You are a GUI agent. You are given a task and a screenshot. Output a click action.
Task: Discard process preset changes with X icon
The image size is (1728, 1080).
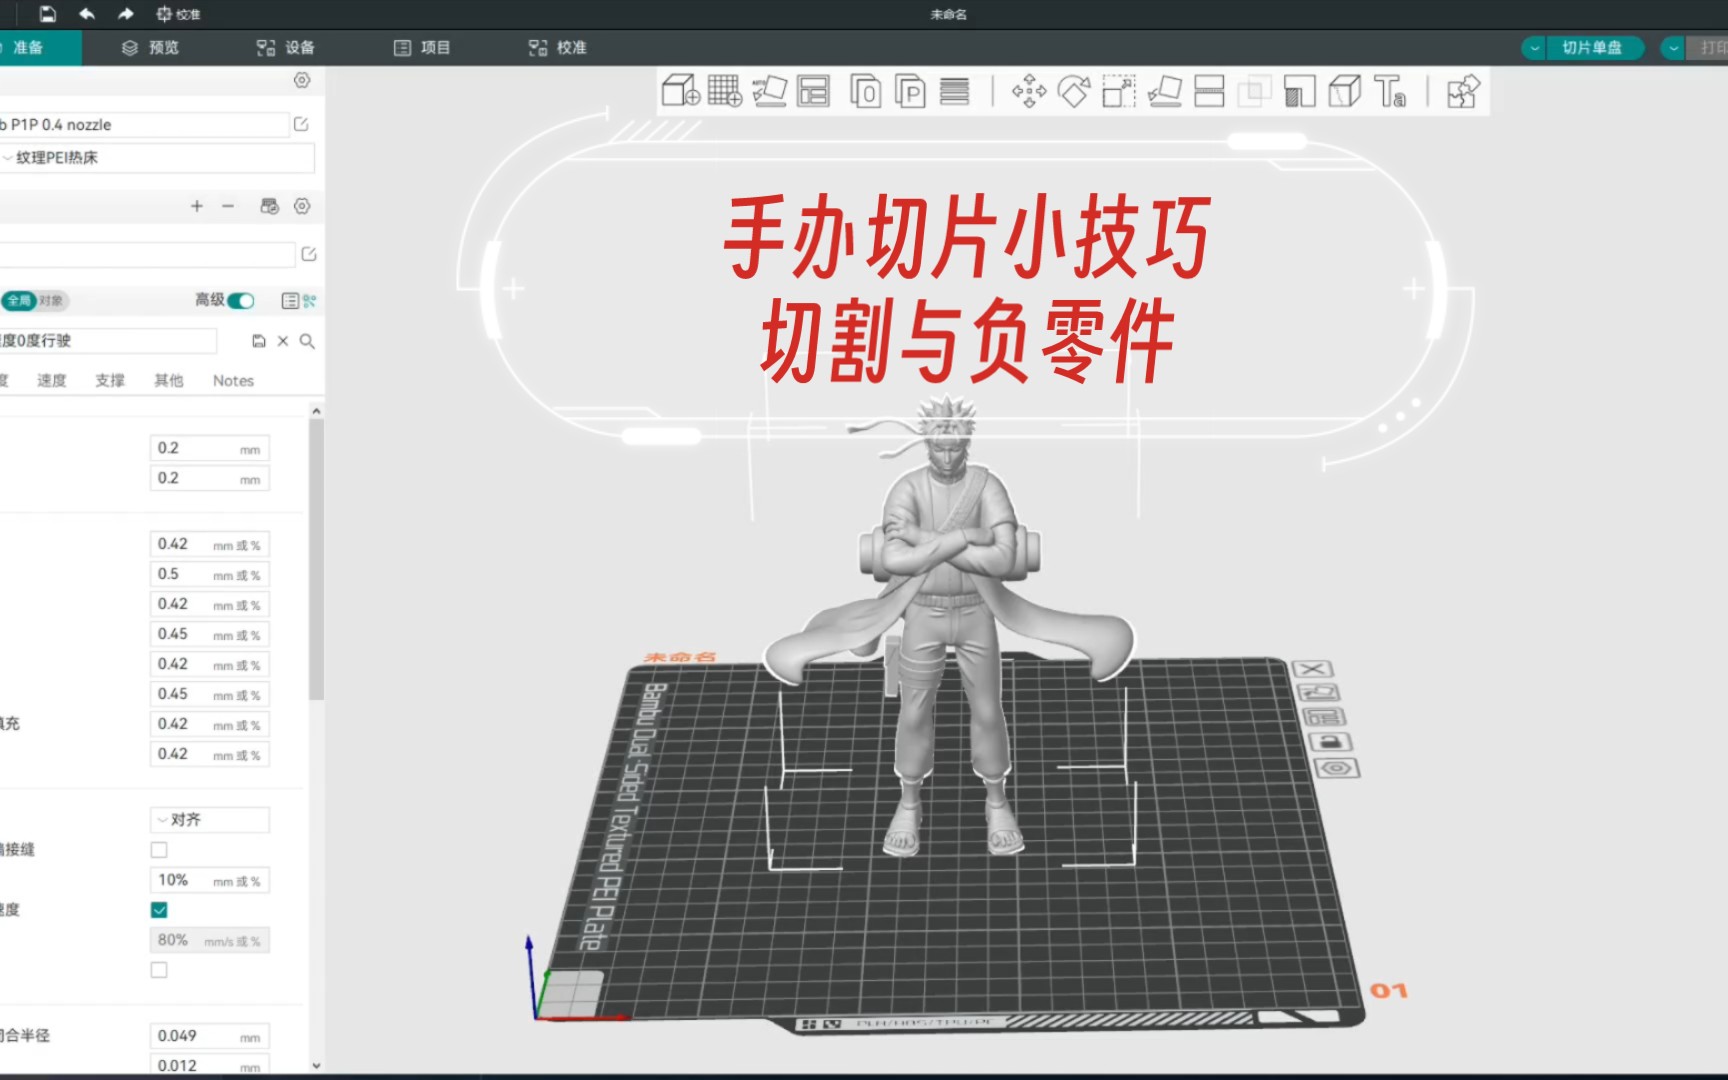[x=283, y=341]
